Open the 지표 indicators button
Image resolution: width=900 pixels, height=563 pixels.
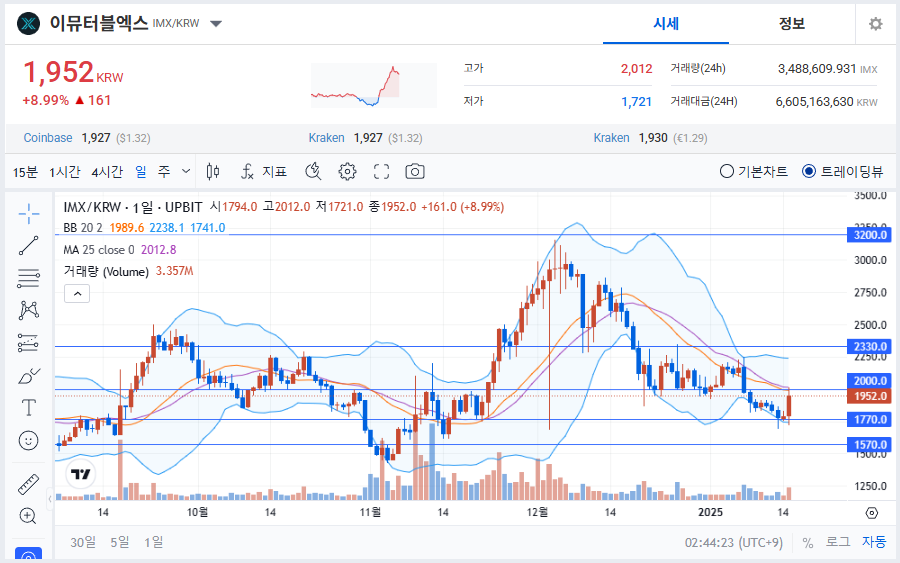click(264, 172)
